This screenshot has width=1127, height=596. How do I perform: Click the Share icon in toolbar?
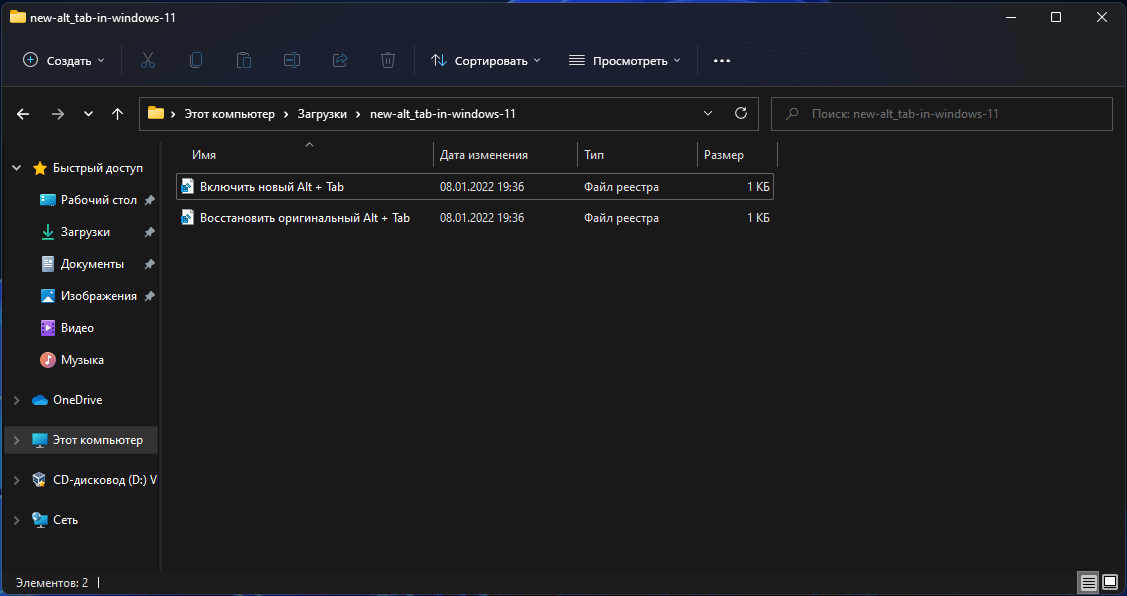(x=340, y=60)
